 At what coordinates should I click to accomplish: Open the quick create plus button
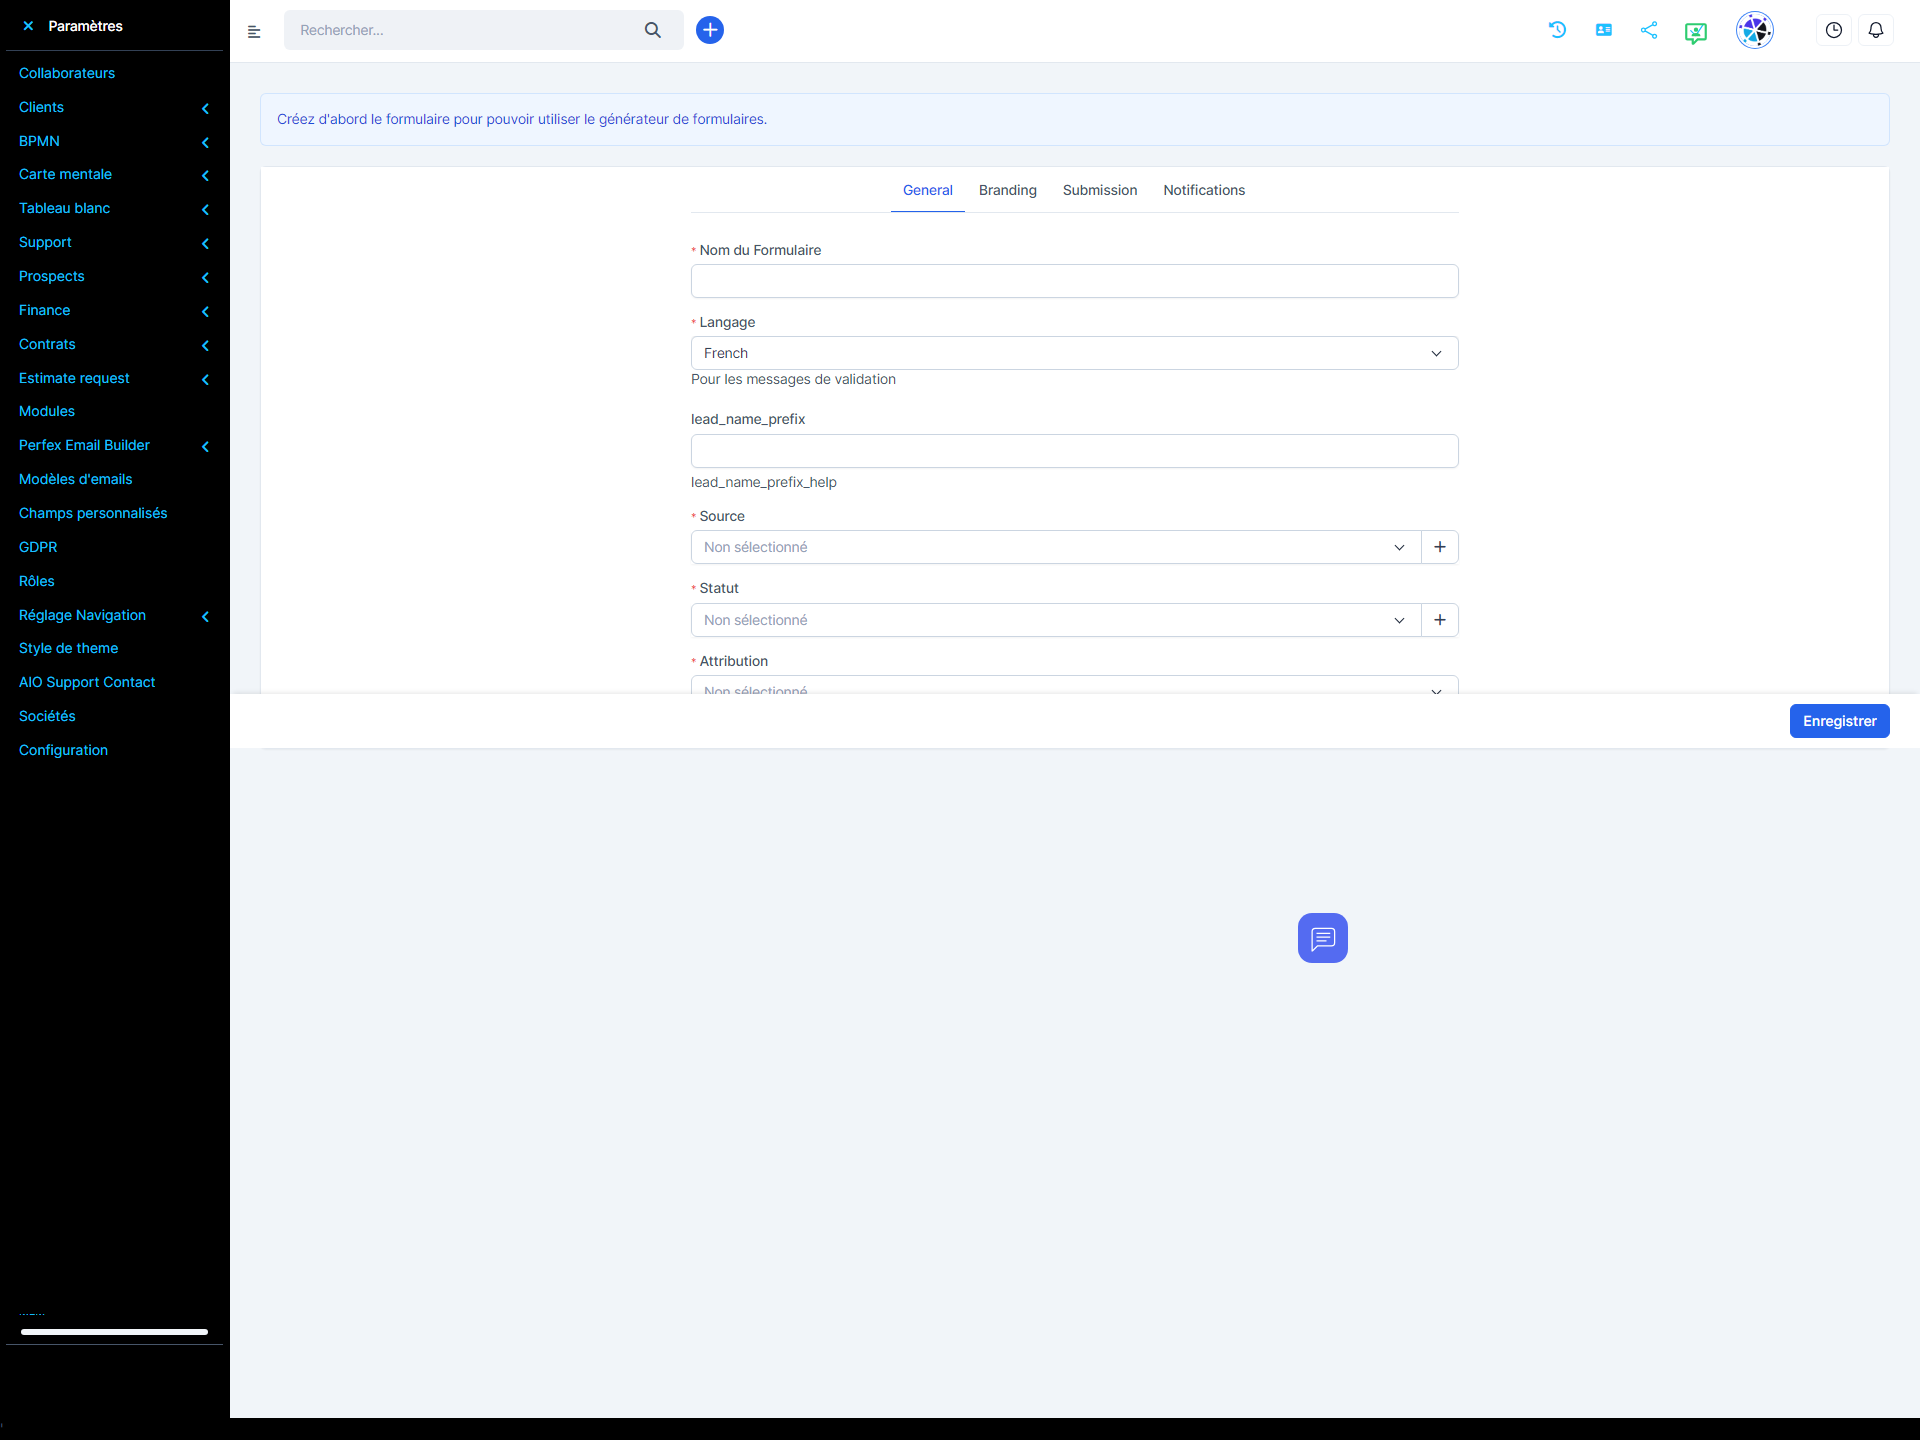[710, 30]
